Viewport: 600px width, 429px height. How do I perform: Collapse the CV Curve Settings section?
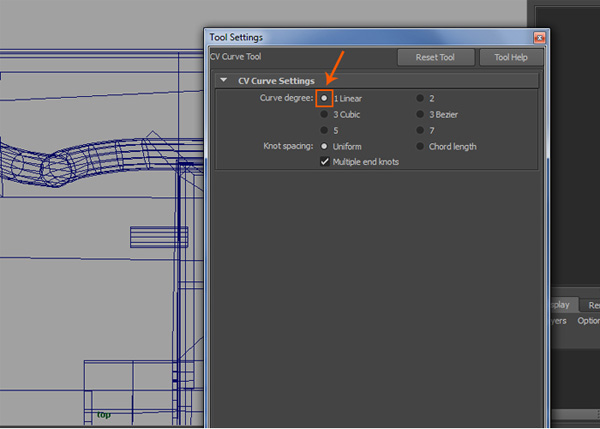coord(223,80)
